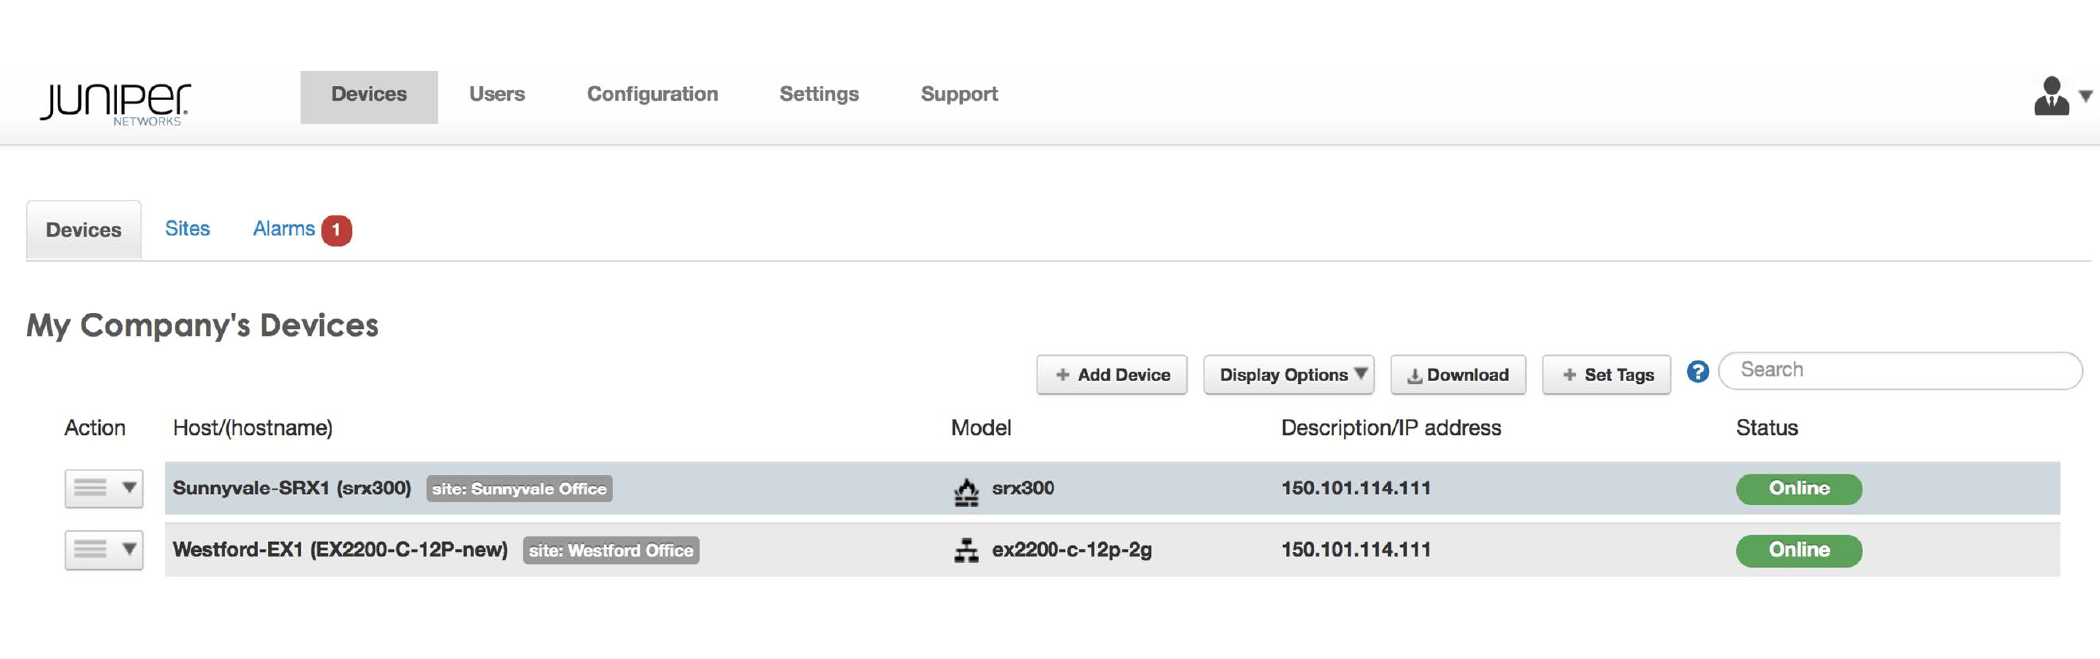Viewport: 2100px width, 659px height.
Task: Click the Status column header
Action: 1767,428
